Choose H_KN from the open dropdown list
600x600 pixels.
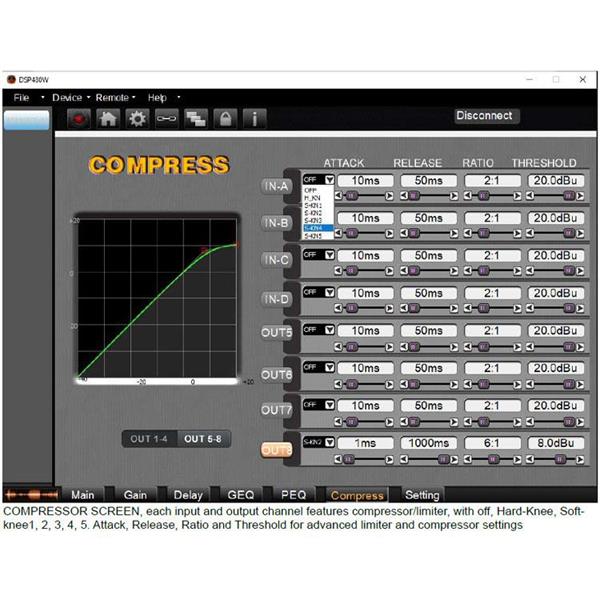pos(311,199)
